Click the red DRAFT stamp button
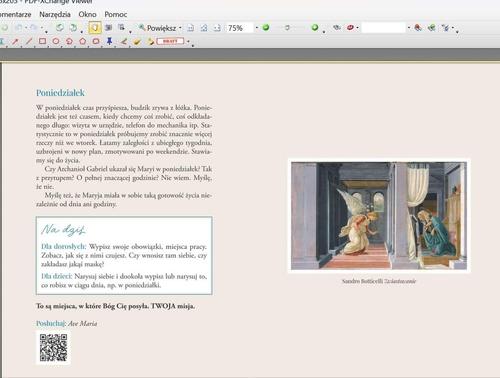This screenshot has height=378, width=500. 170,41
